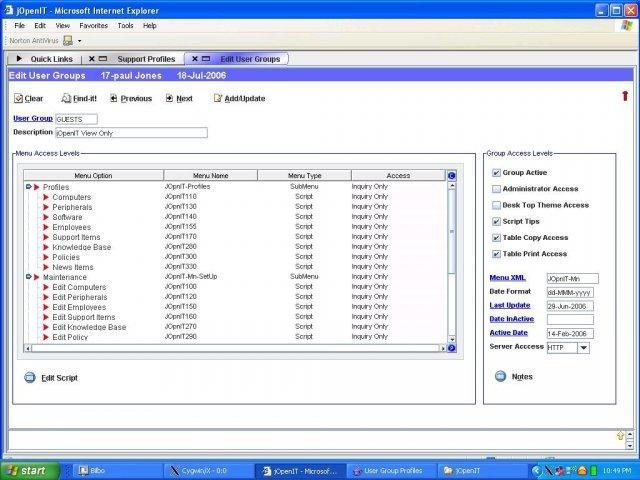Click the Date InActive link
Screen dimensions: 640x480
click(511, 319)
